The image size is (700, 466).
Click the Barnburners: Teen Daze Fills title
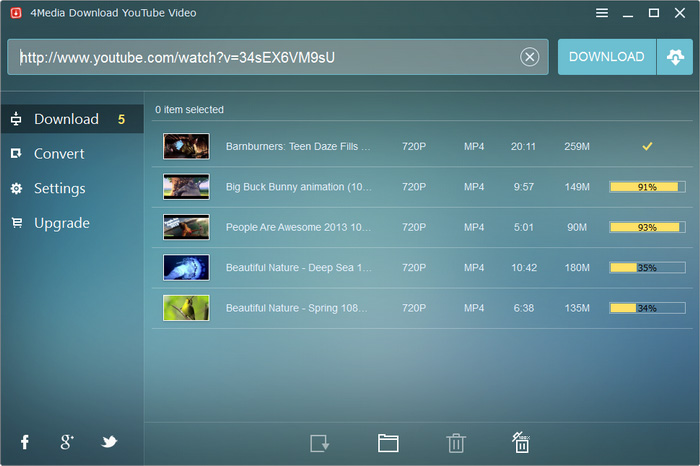tap(298, 146)
